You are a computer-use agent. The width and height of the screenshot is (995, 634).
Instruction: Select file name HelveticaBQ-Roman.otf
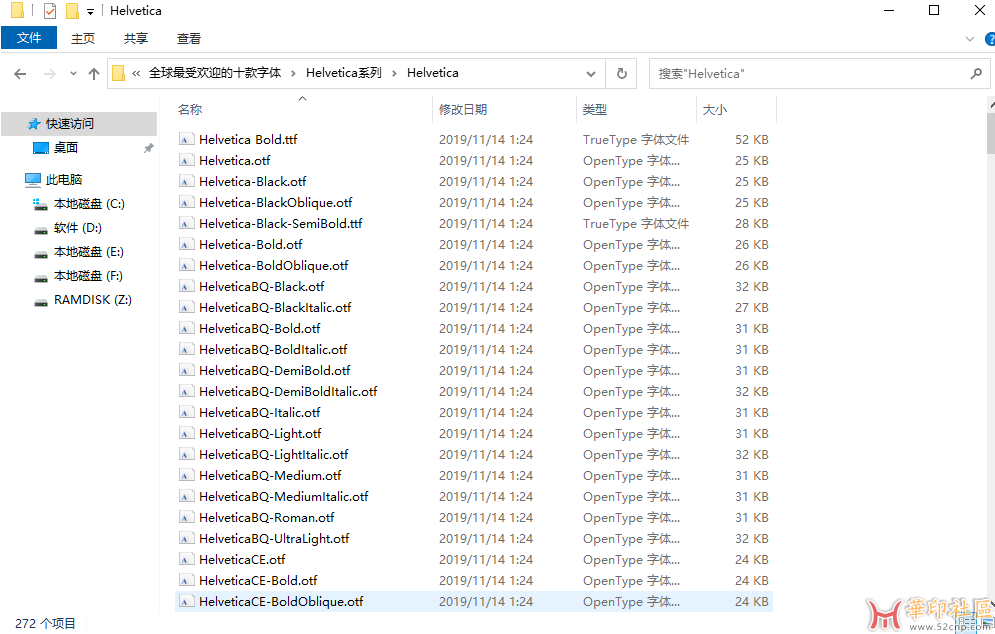(x=267, y=517)
